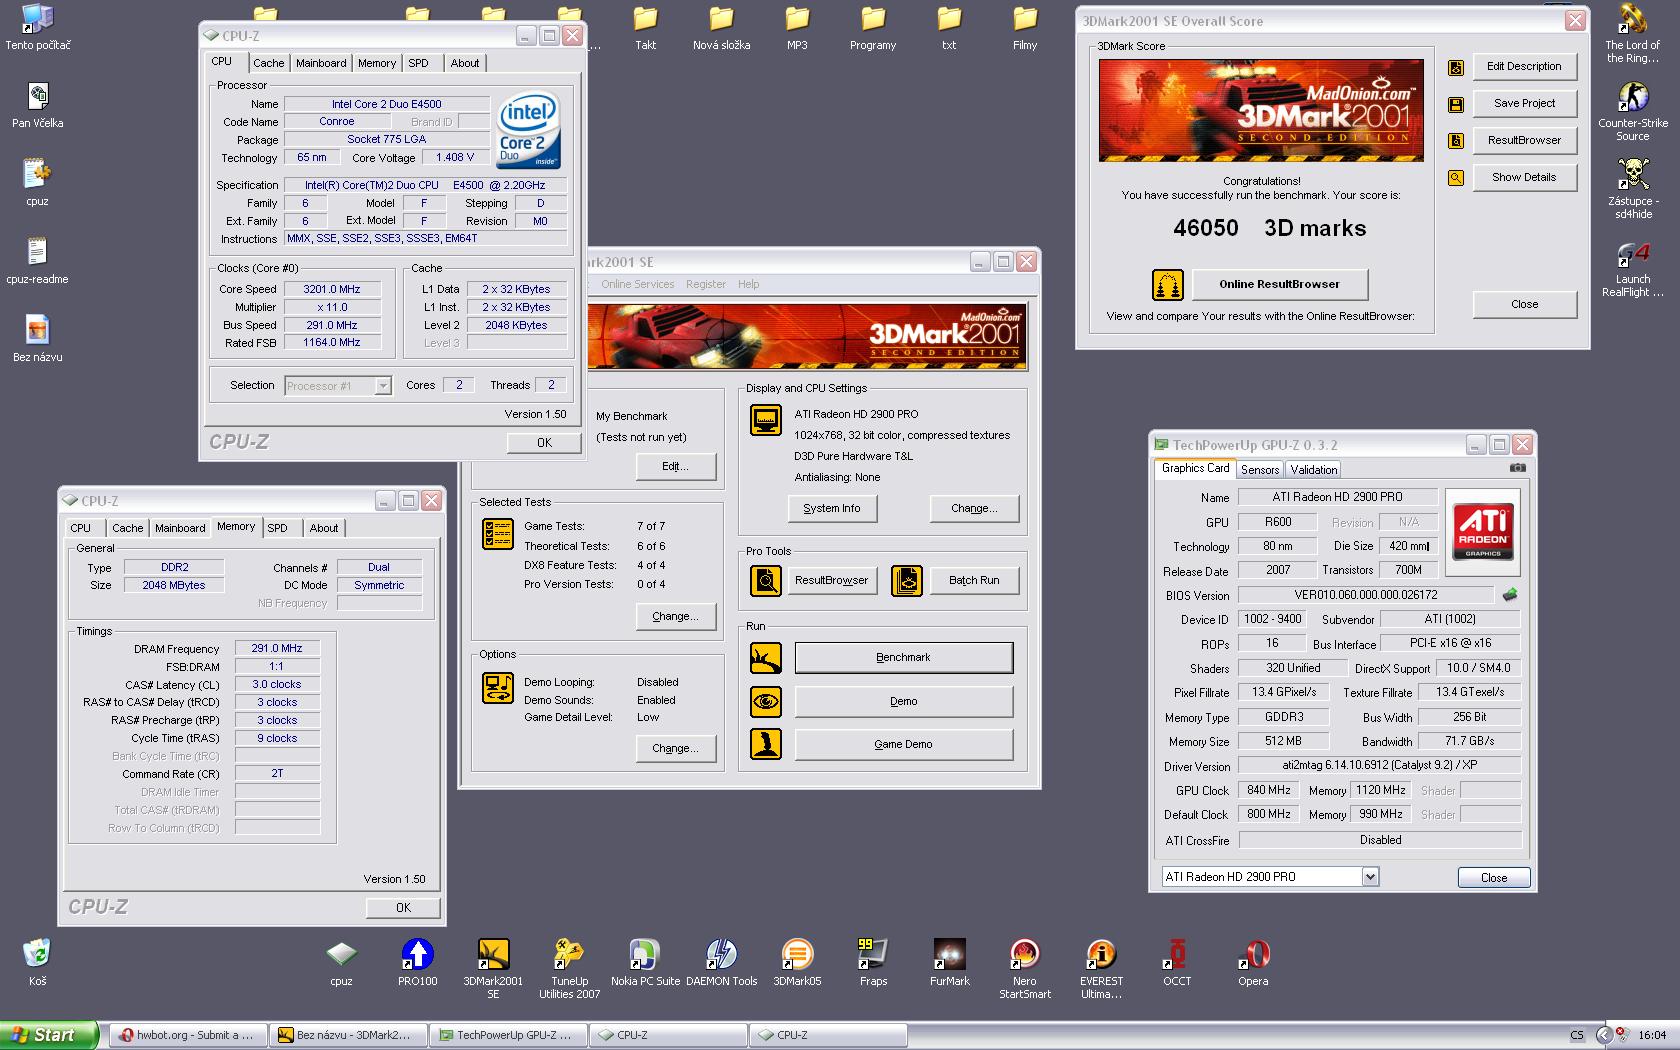The width and height of the screenshot is (1680, 1050).
Task: Click the 46050 3D marks score
Action: (1269, 229)
